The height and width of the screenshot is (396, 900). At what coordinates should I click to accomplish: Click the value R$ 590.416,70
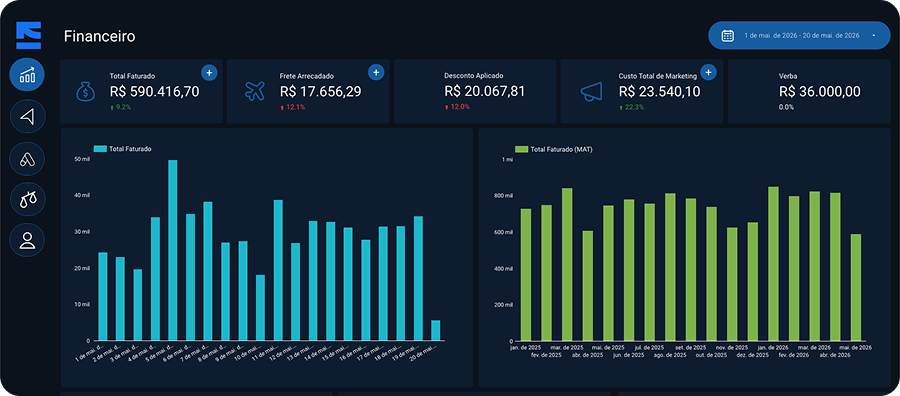[x=154, y=91]
